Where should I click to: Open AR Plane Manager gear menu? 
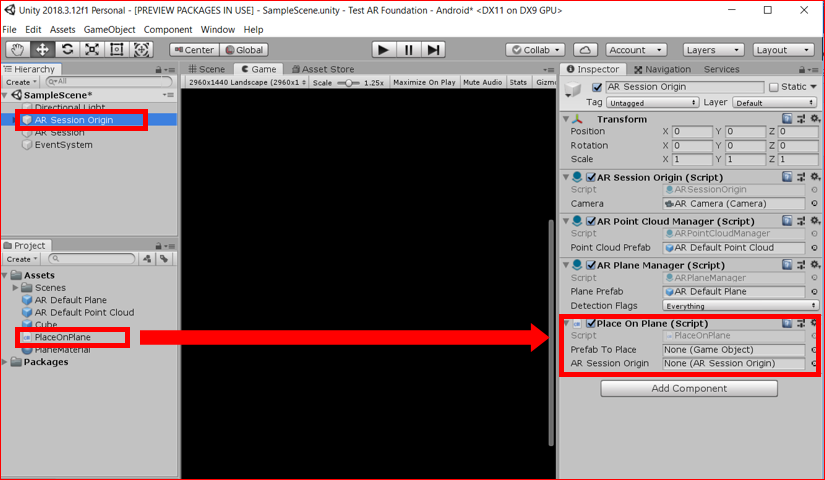(814, 264)
